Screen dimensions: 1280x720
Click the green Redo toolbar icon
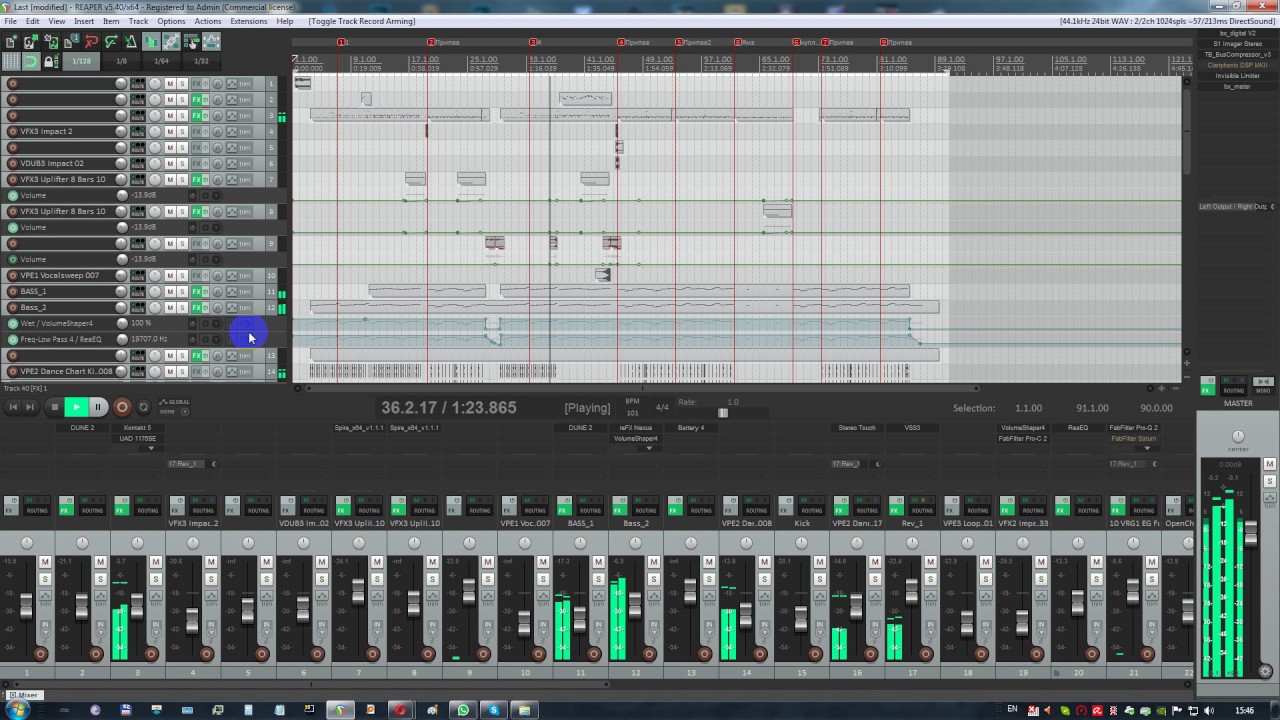(111, 41)
